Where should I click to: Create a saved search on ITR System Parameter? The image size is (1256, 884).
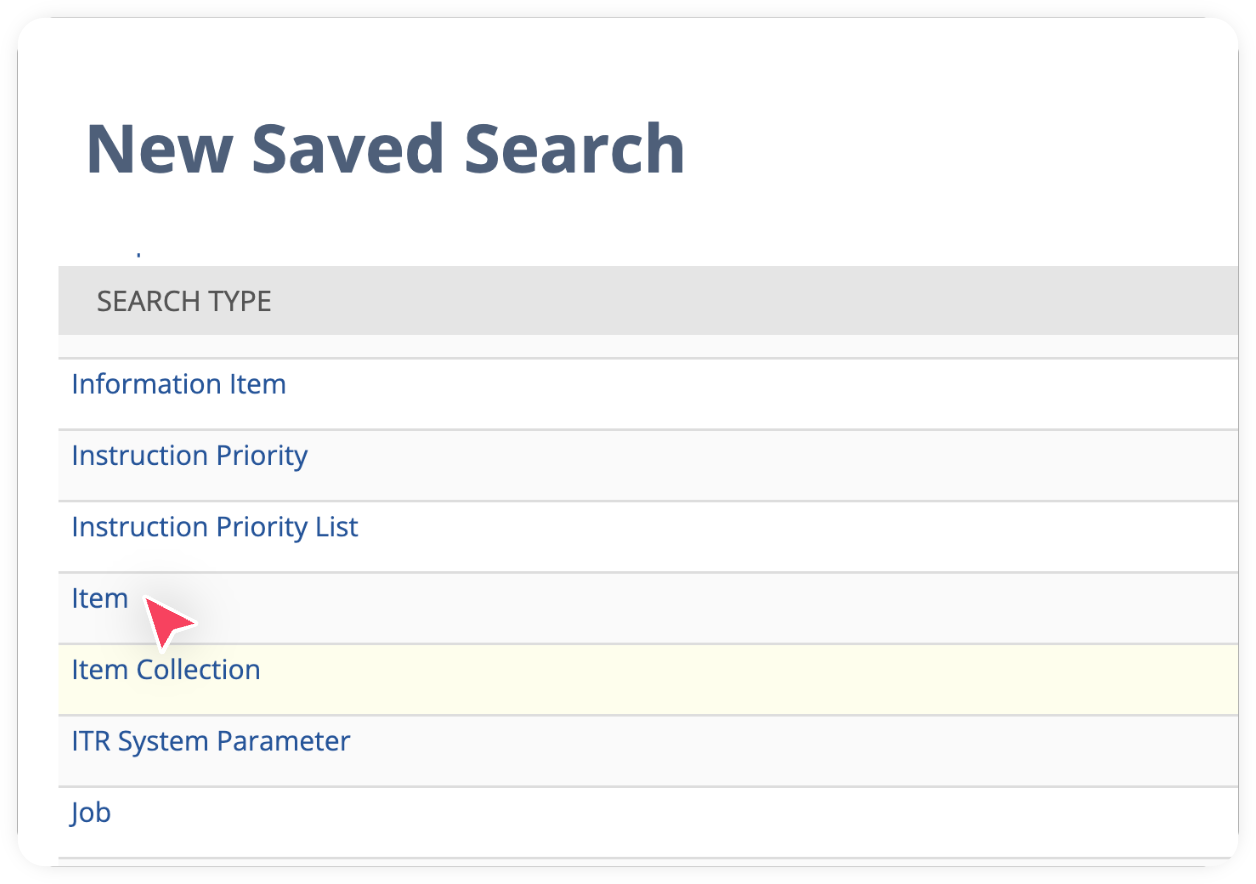coord(210,741)
